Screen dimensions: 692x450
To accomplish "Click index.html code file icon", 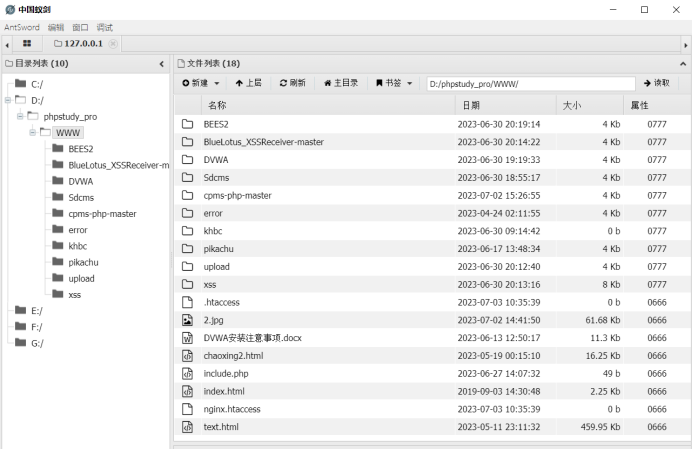I will point(188,391).
